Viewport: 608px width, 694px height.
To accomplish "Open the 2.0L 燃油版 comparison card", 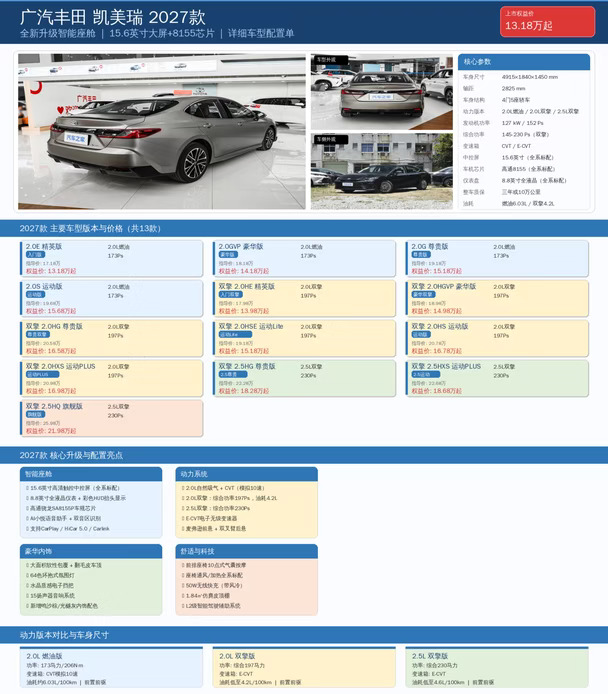I will (x=112, y=667).
